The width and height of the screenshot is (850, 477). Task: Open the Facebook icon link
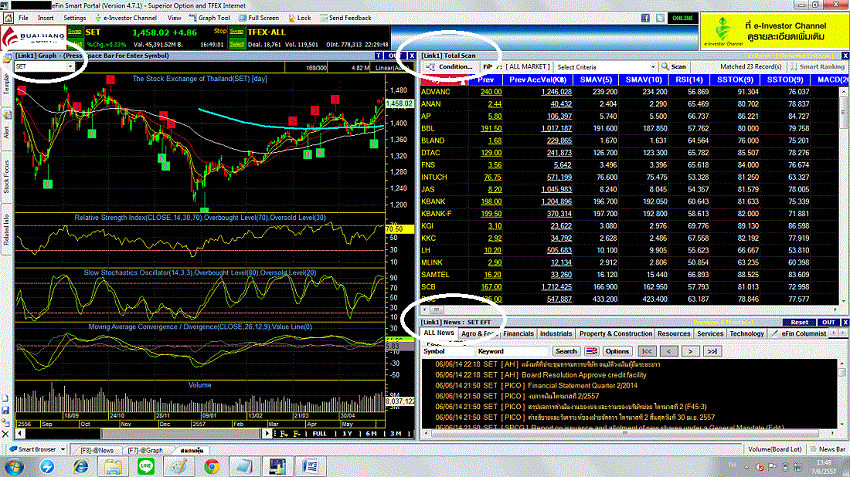645,18
